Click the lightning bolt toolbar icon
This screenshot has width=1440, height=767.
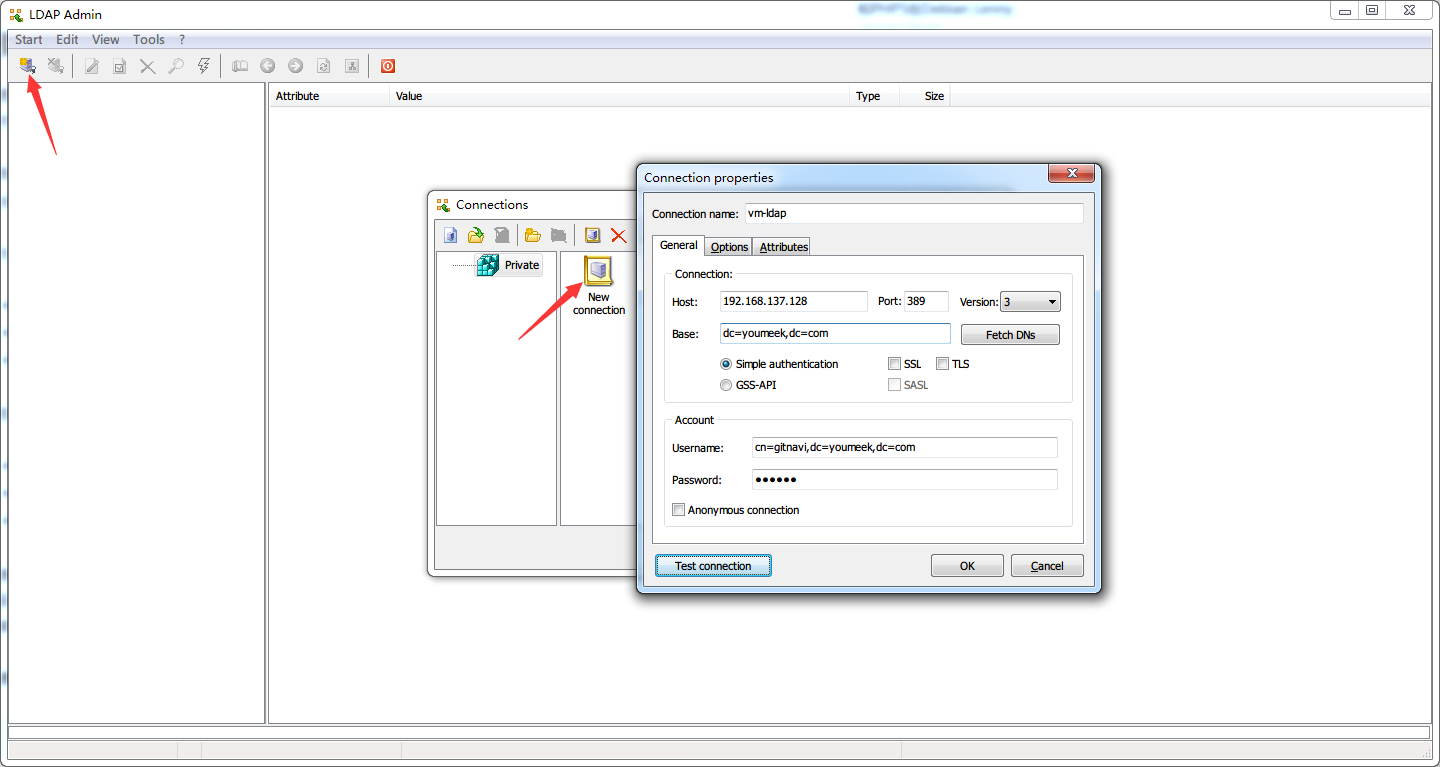pyautogui.click(x=203, y=65)
